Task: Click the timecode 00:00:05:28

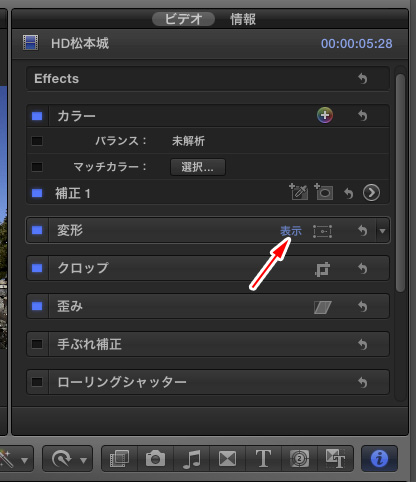Action: (x=356, y=44)
